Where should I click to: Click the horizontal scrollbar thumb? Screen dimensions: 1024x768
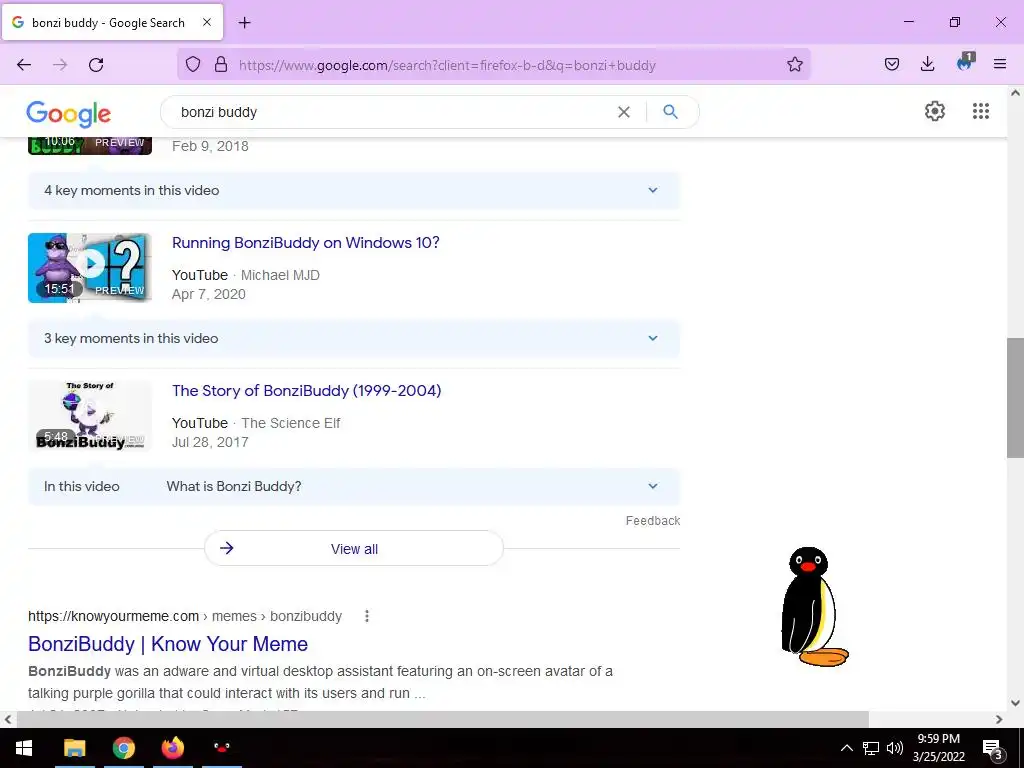442,719
